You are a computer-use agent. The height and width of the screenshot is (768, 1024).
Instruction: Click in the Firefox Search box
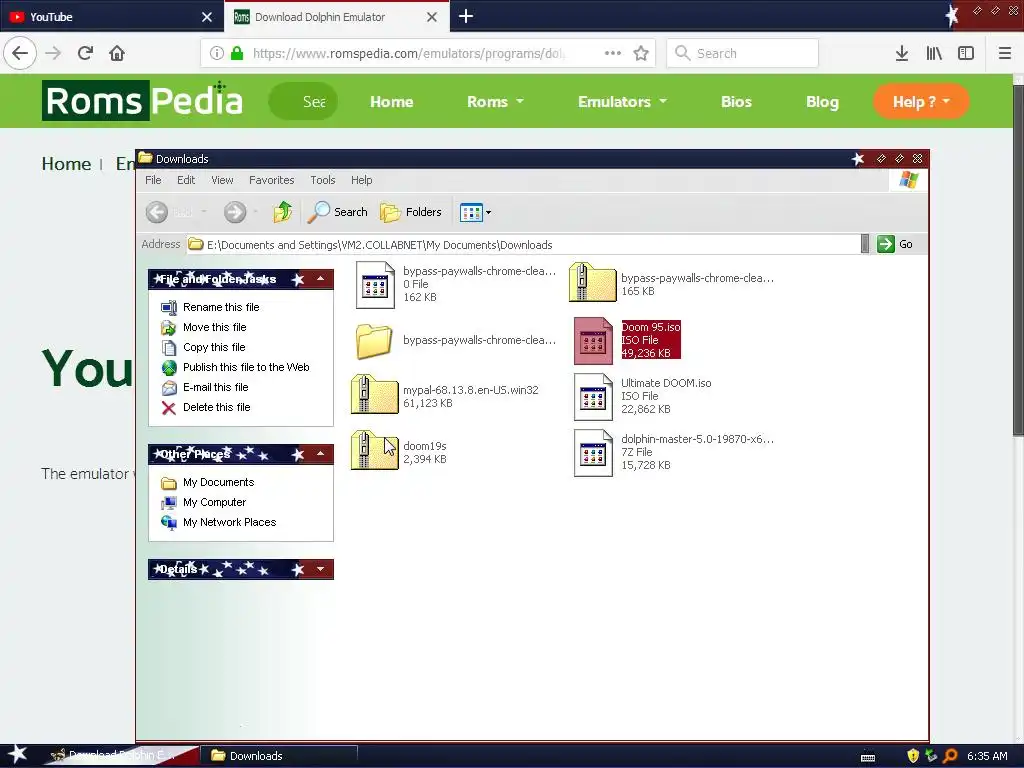(743, 53)
